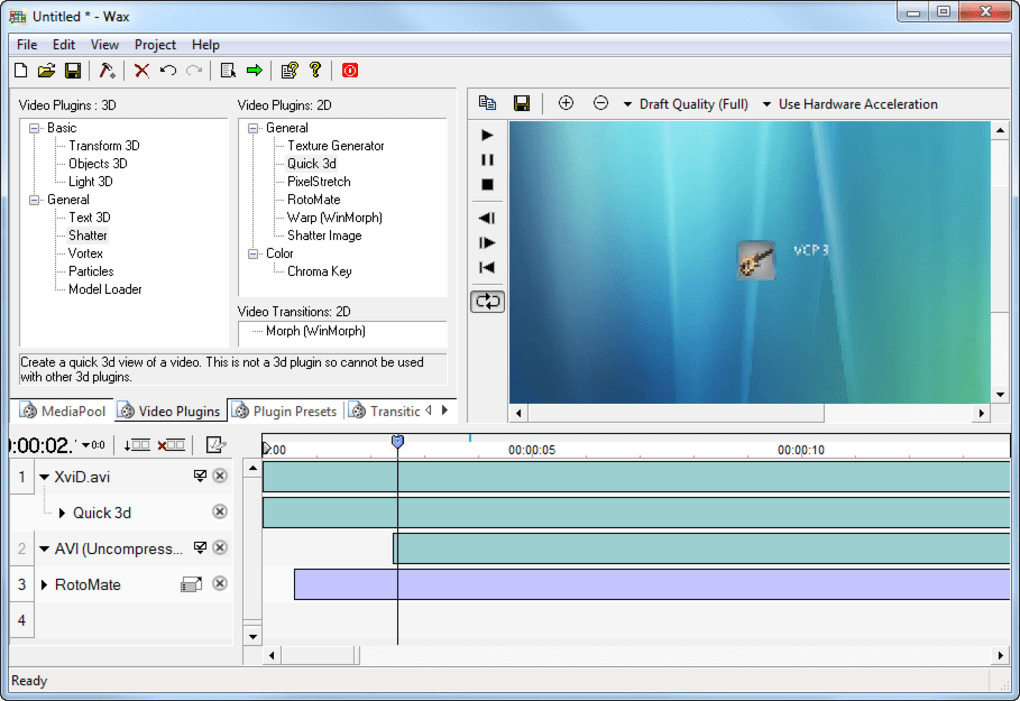This screenshot has width=1020, height=701.
Task: Expand the Quick 3d effect in timeline
Action: click(x=62, y=513)
